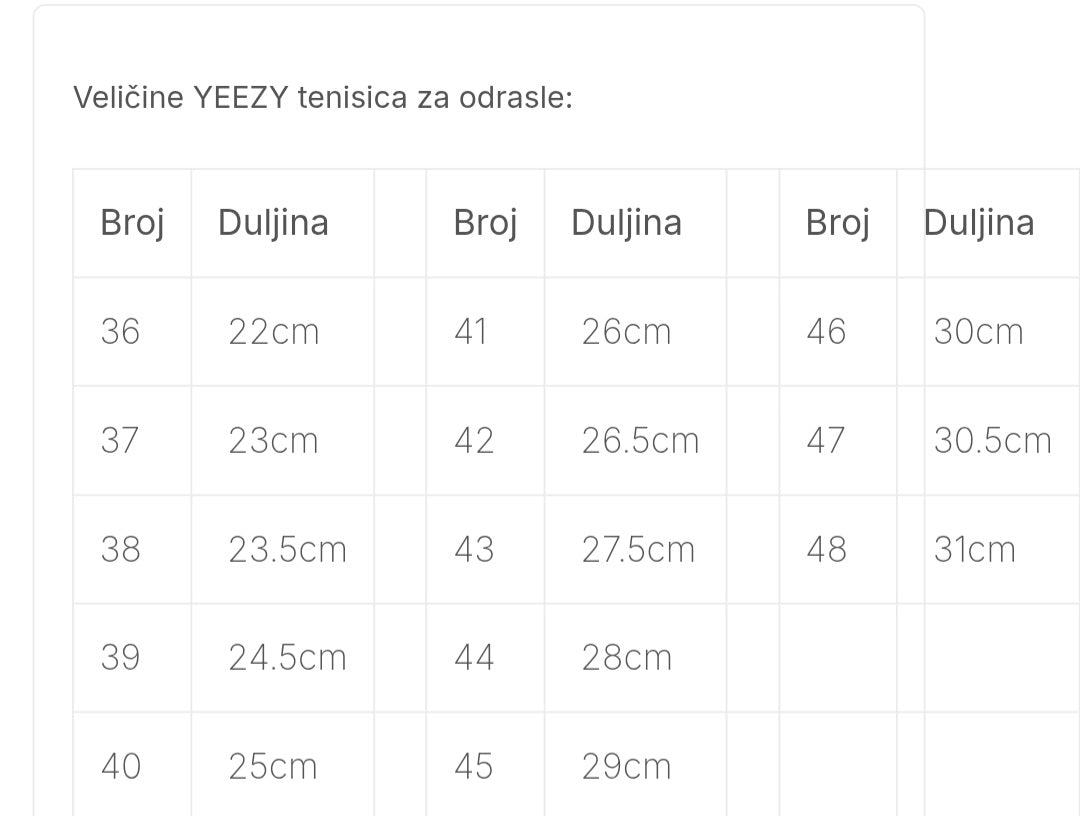Viewport: 1080px width, 816px height.
Task: Select size 48 in the table
Action: [826, 550]
